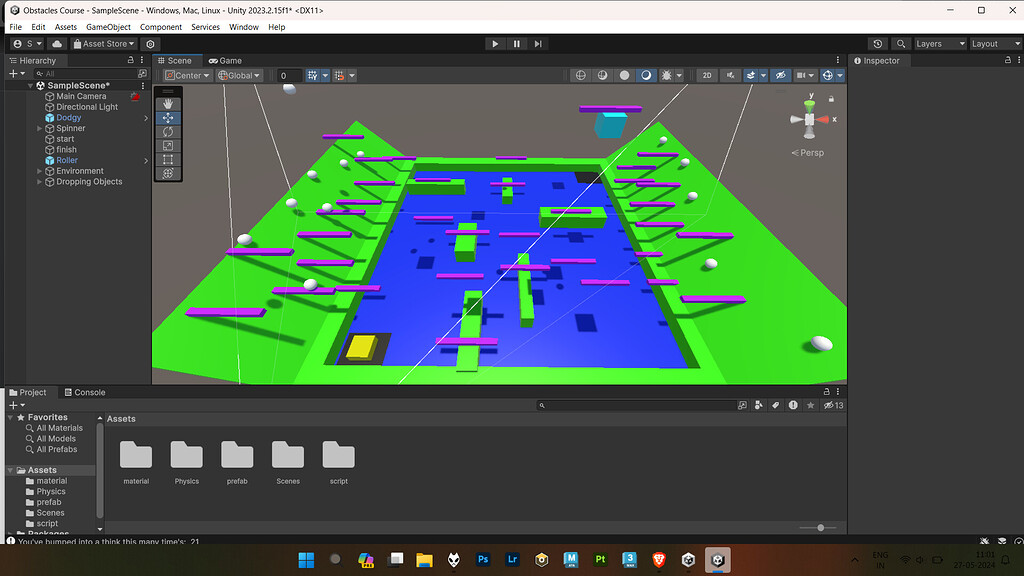Screen dimensions: 1024x576
Task: Toggle 2D scene view mode
Action: coord(707,75)
